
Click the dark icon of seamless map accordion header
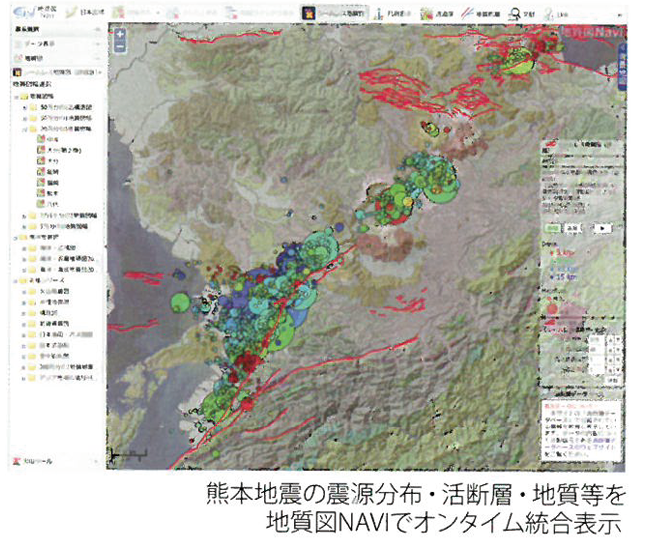coord(17,72)
